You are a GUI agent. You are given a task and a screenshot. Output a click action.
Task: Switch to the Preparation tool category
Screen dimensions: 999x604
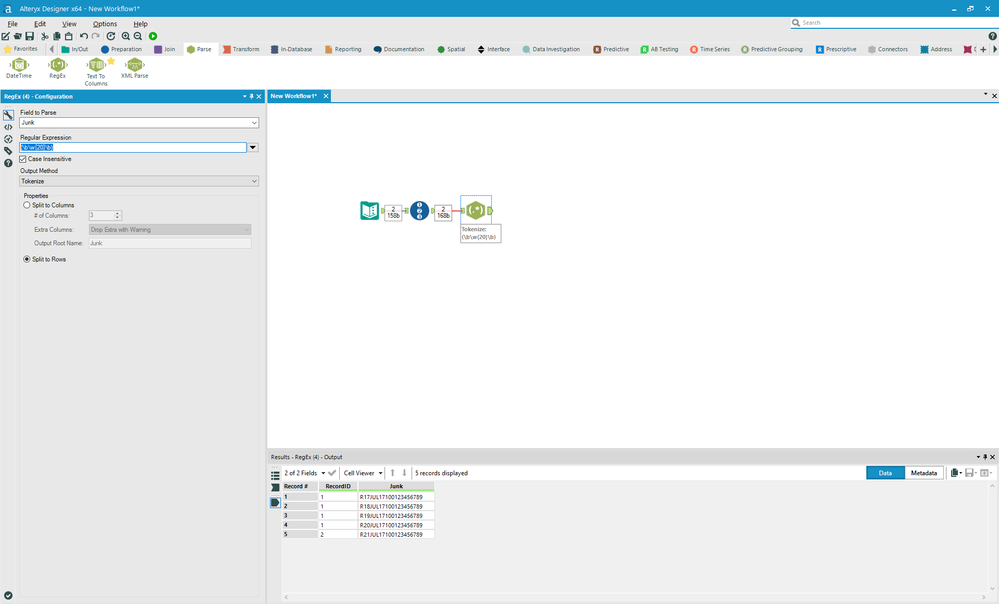(x=121, y=49)
